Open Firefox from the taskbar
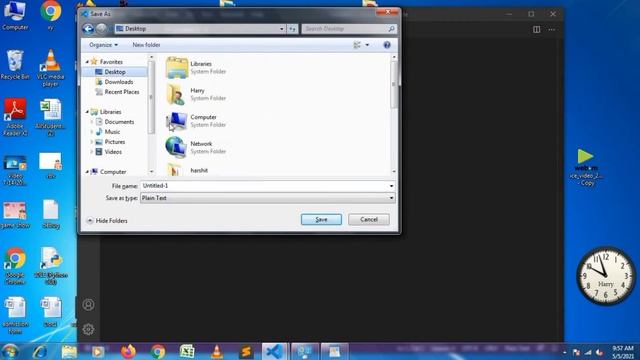The image size is (640, 360). (128, 351)
